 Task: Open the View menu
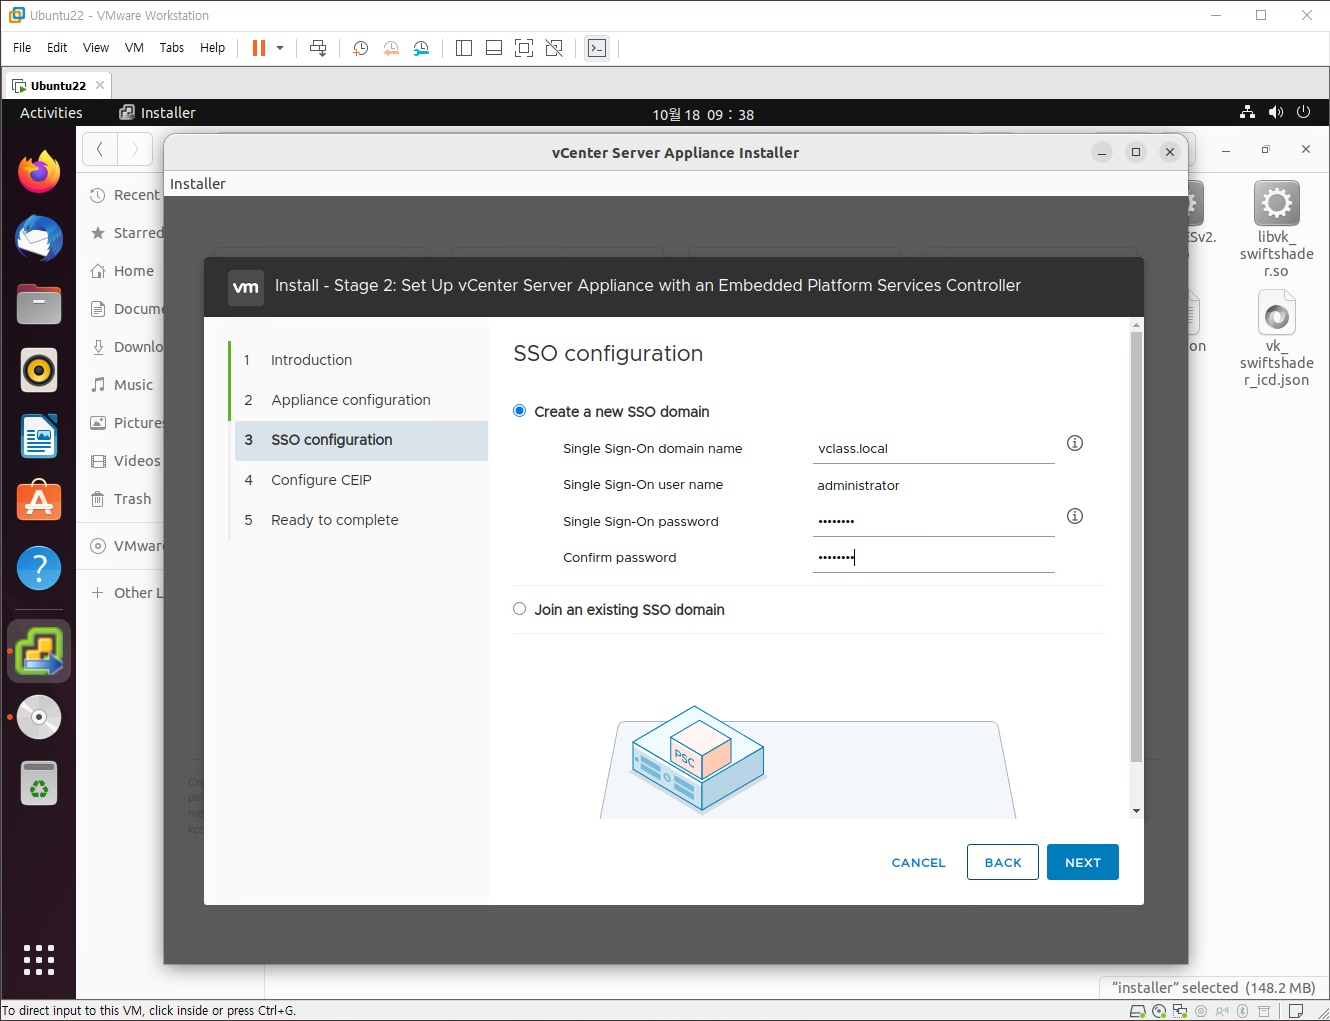(x=96, y=48)
